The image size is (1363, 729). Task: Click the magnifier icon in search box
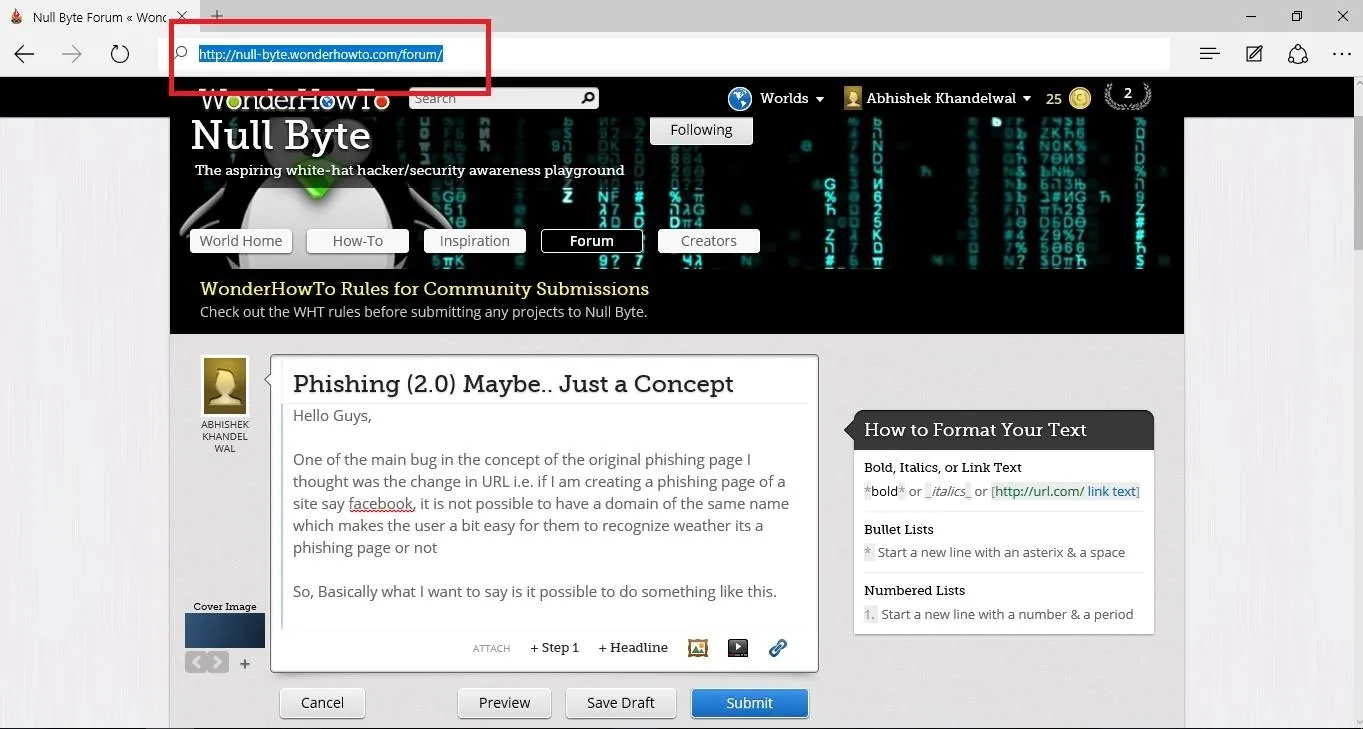click(x=589, y=98)
